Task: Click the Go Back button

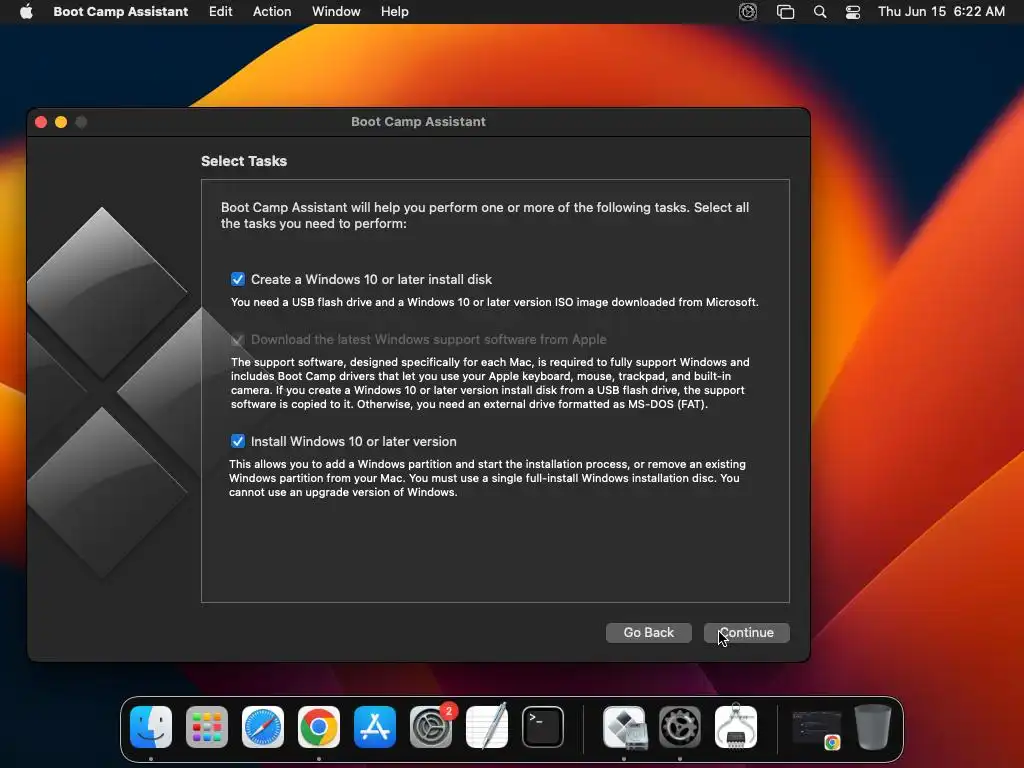Action: tap(648, 632)
